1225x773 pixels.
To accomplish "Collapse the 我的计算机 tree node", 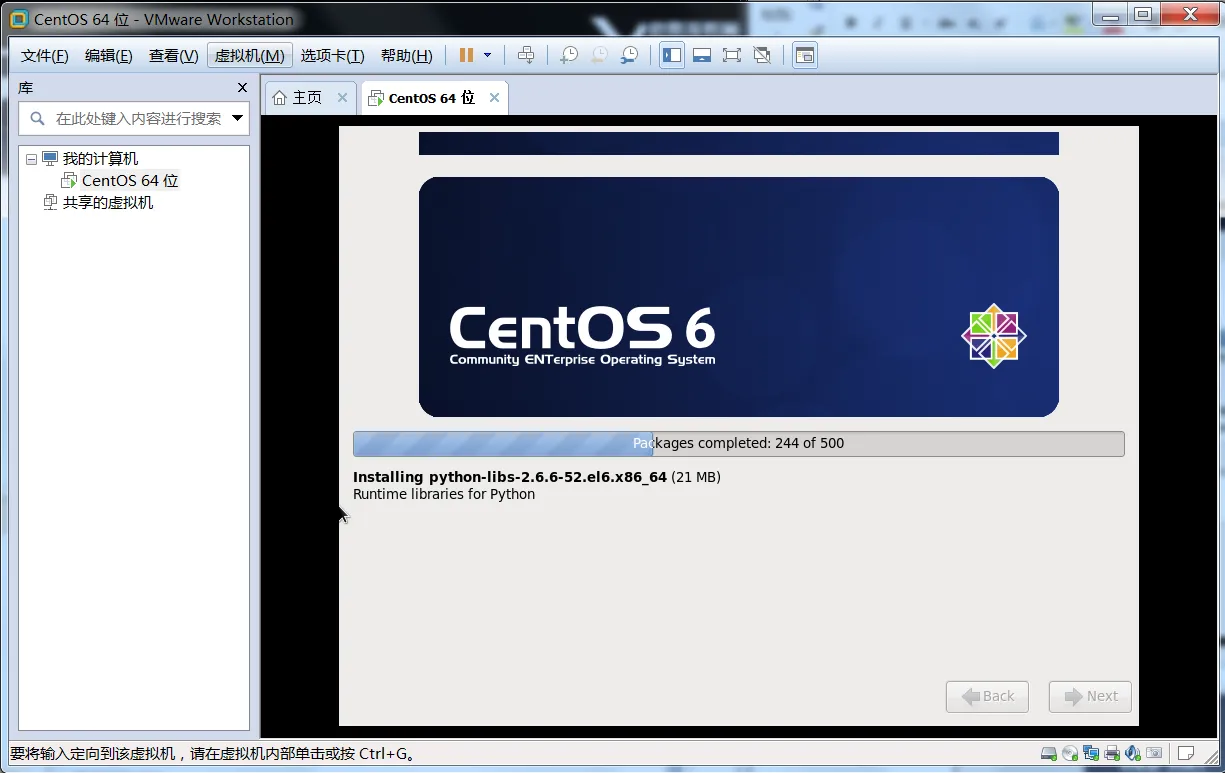I will point(31,159).
